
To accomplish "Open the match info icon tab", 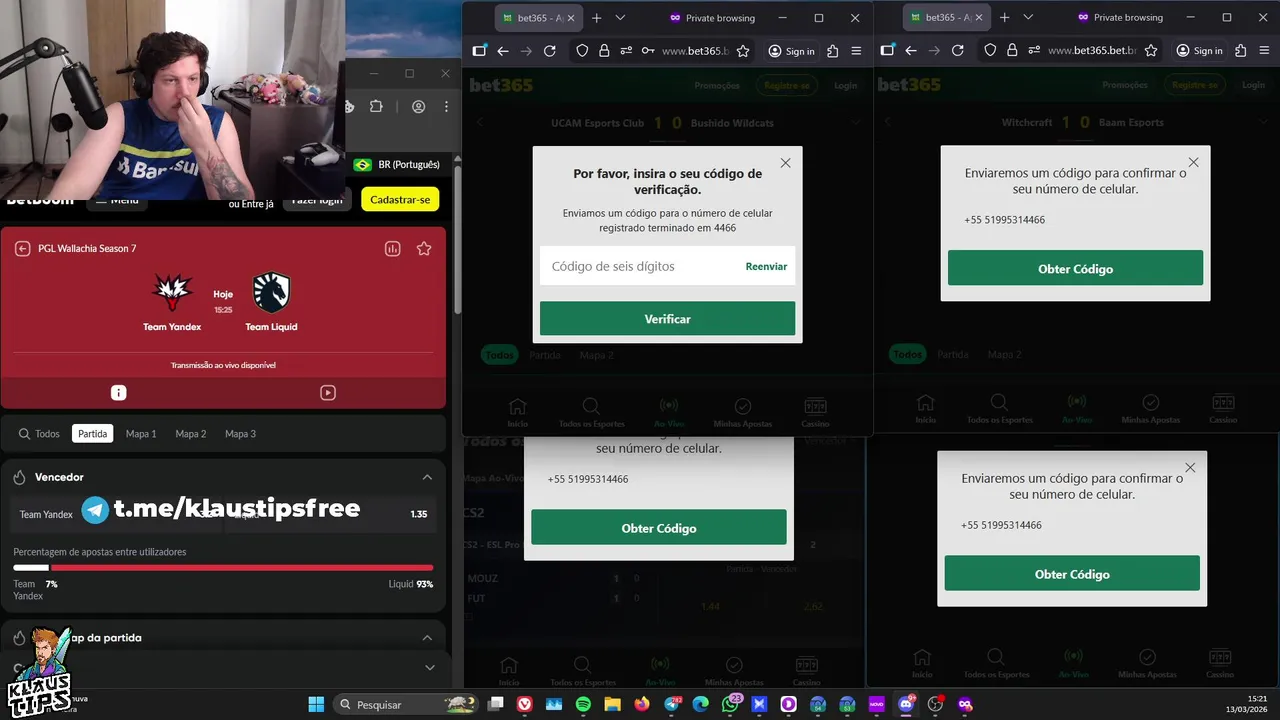I will (x=118, y=393).
